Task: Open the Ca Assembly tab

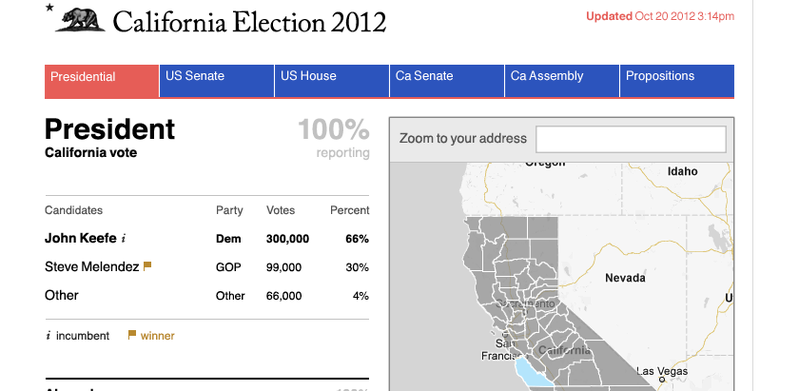Action: click(562, 81)
